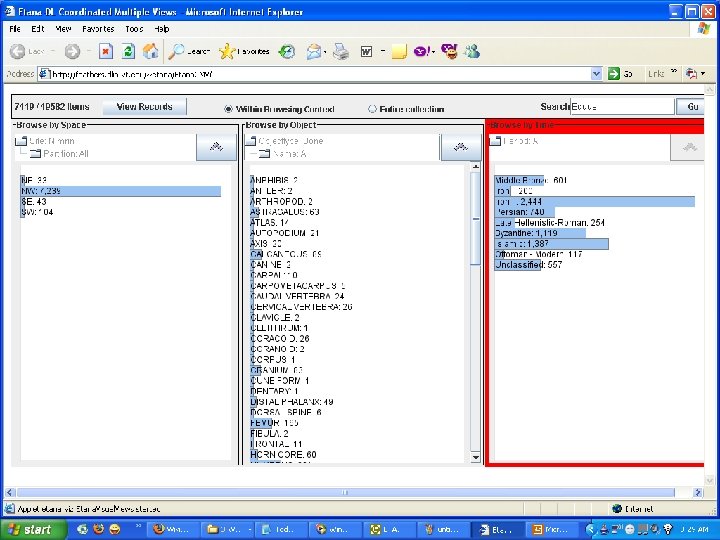Open the Search toolbar button

pos(189,51)
